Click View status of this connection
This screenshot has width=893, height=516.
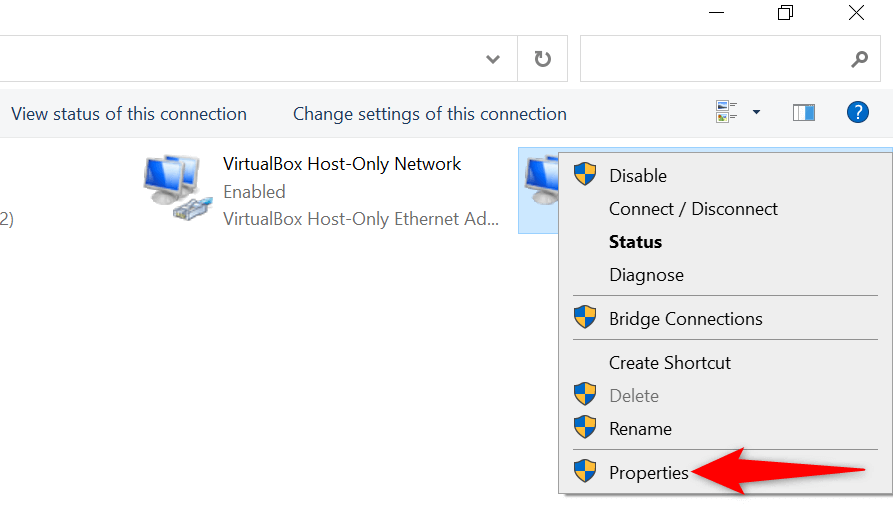pos(129,114)
